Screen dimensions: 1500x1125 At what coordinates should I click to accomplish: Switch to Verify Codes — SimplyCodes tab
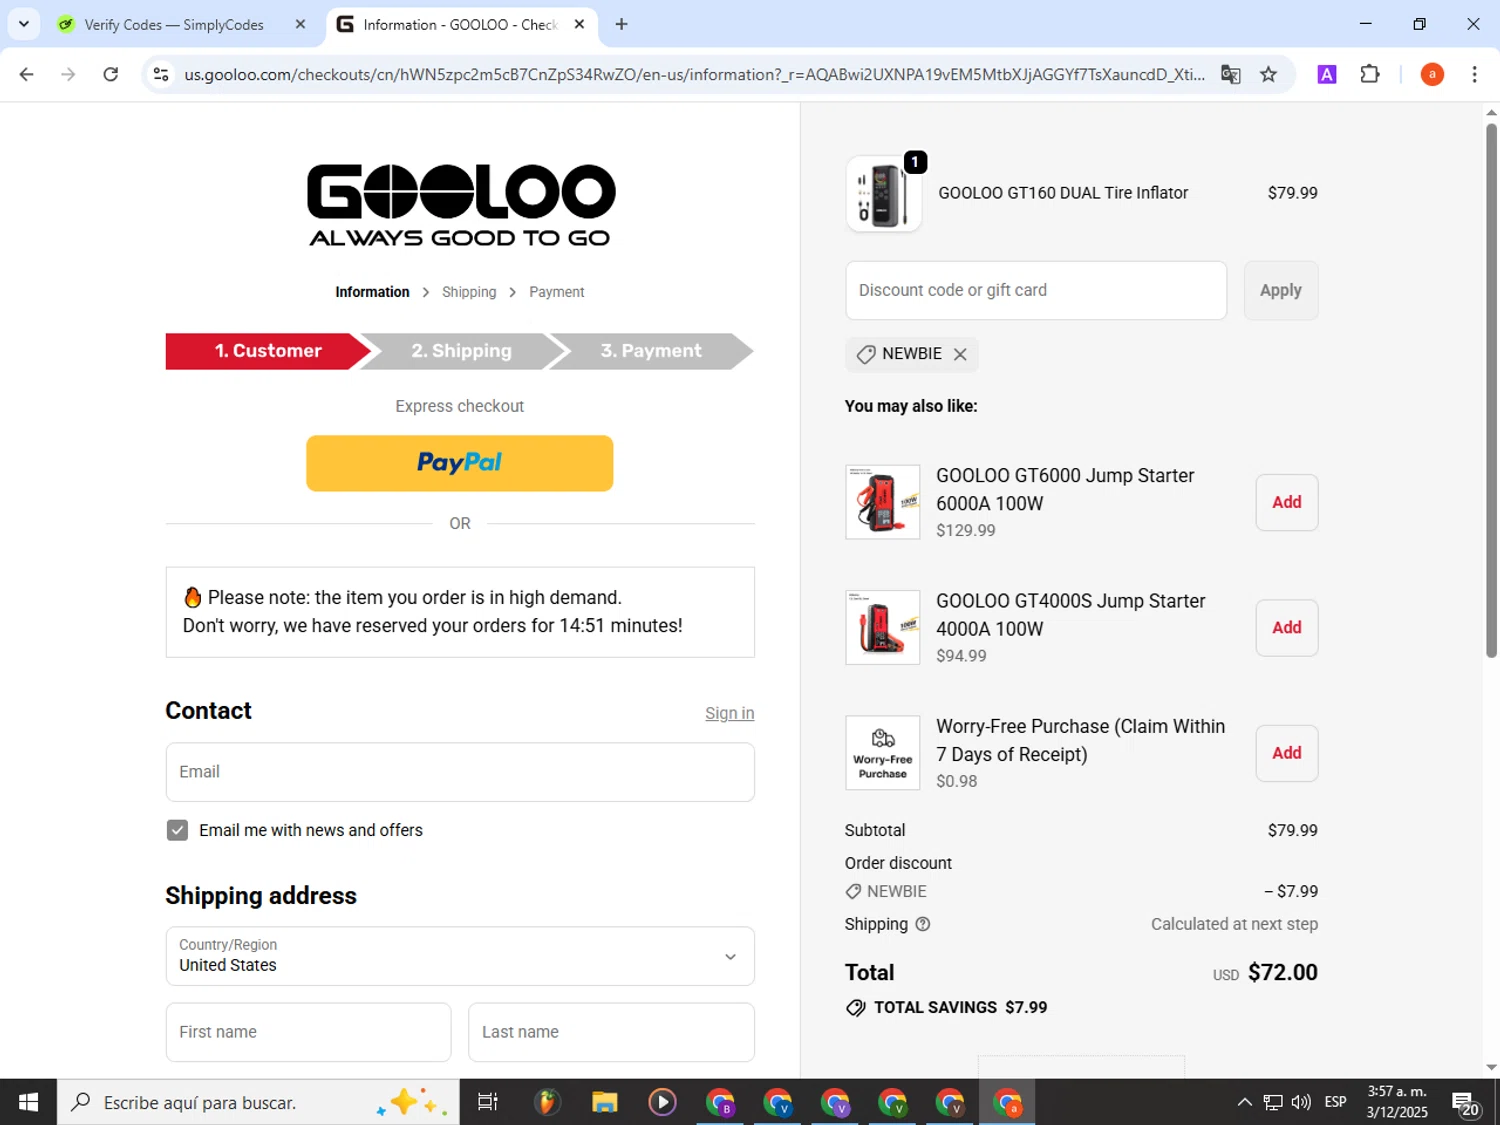pyautogui.click(x=174, y=24)
